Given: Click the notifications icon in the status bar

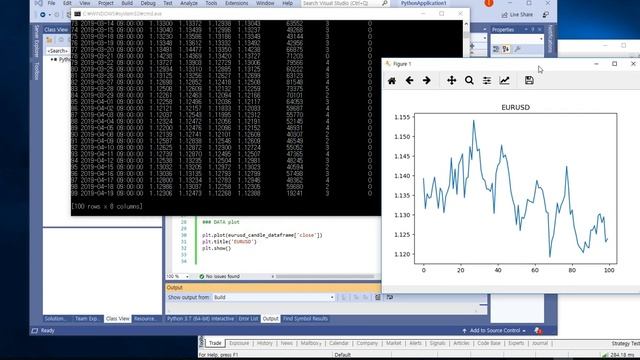Looking at the screenshot, I should [538, 331].
